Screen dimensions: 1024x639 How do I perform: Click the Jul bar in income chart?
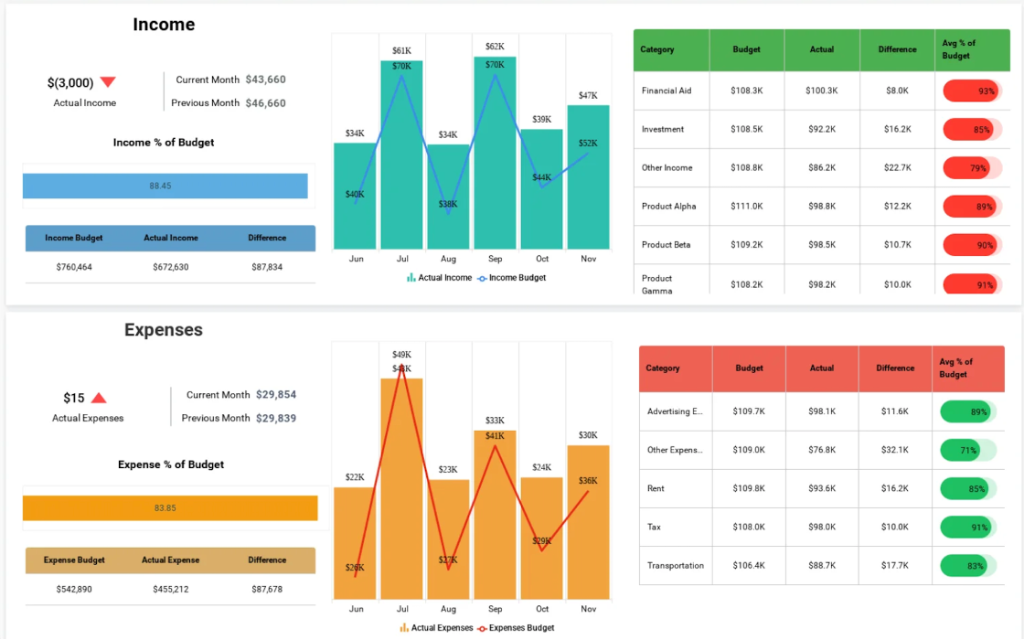tap(402, 155)
